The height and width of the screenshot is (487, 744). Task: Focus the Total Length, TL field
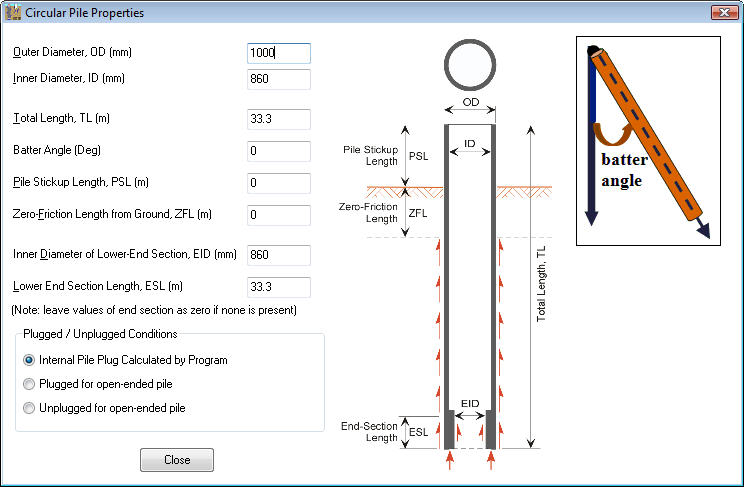click(278, 118)
